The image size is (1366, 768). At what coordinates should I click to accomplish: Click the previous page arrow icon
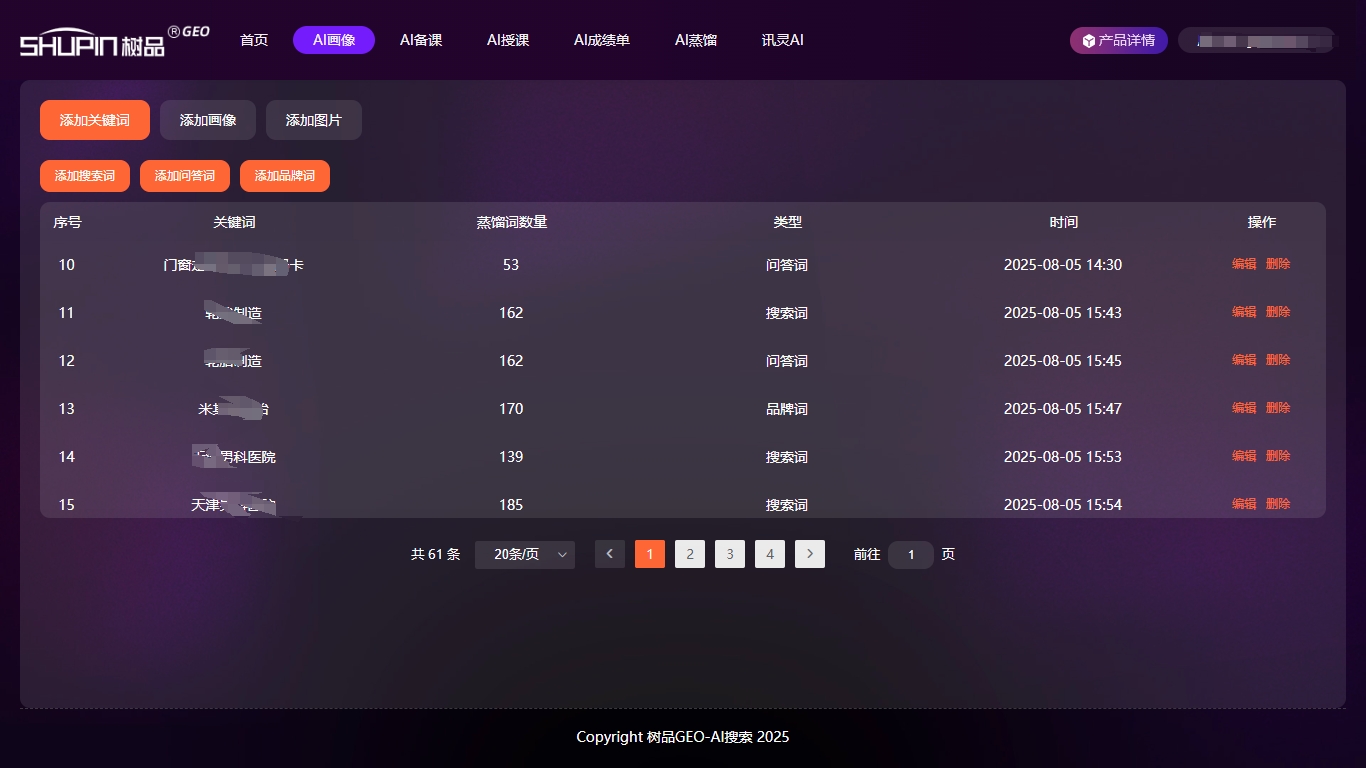tap(610, 554)
